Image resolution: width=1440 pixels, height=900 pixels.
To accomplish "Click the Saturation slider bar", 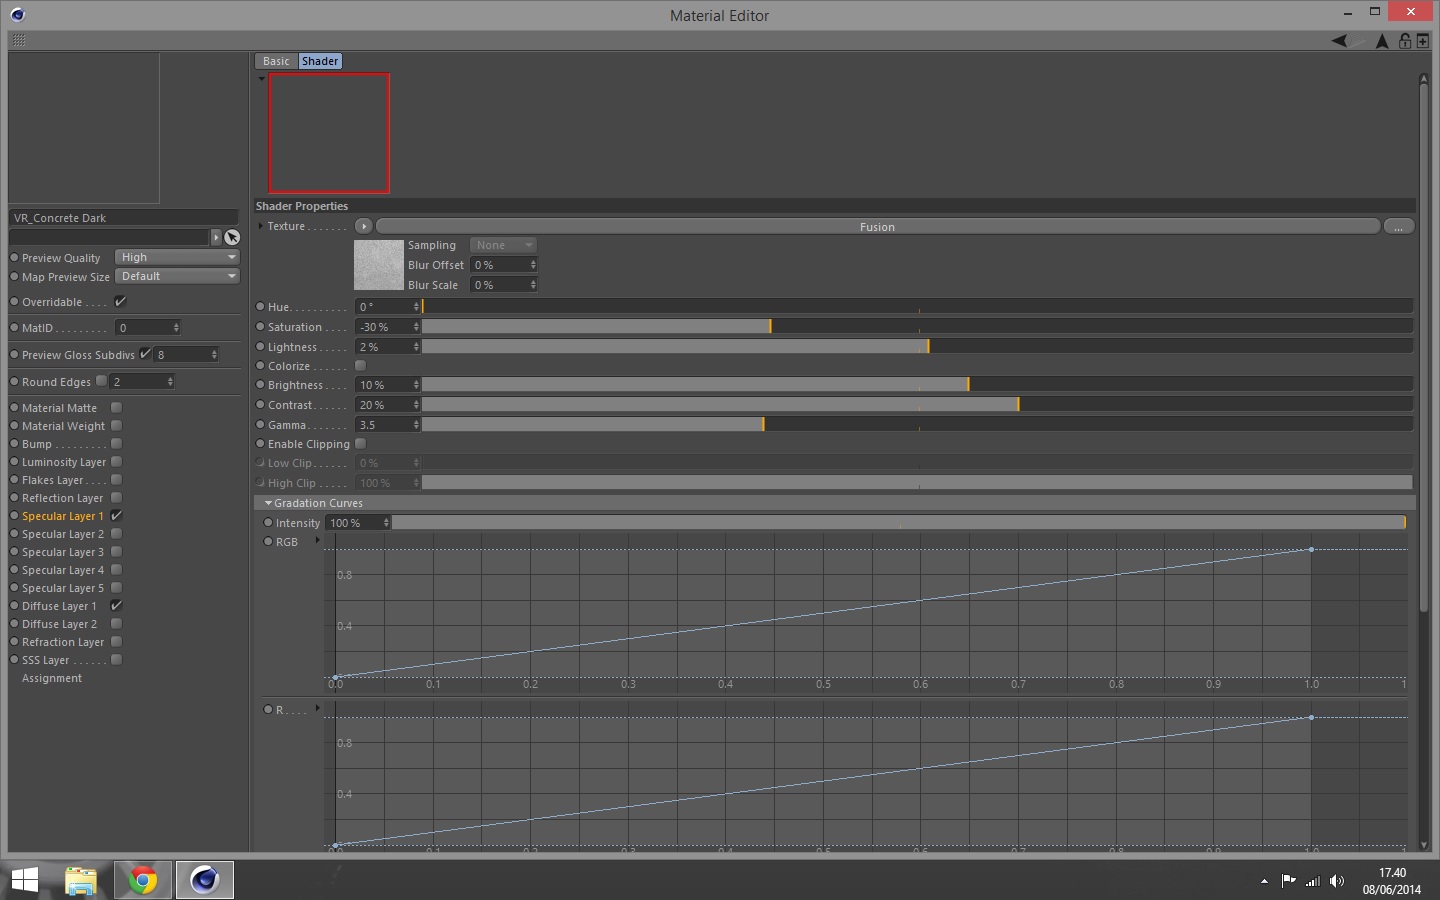I will point(917,327).
